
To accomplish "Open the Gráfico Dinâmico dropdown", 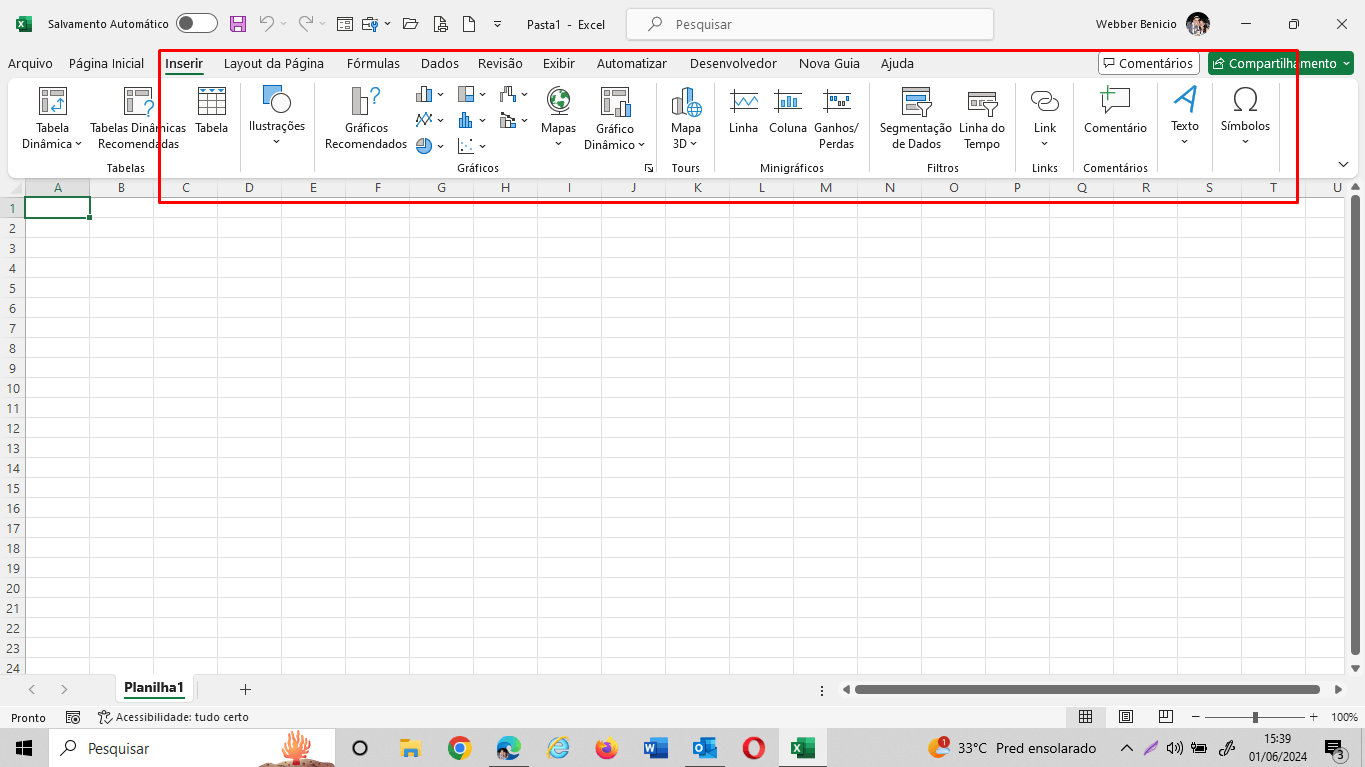I will coord(615,145).
